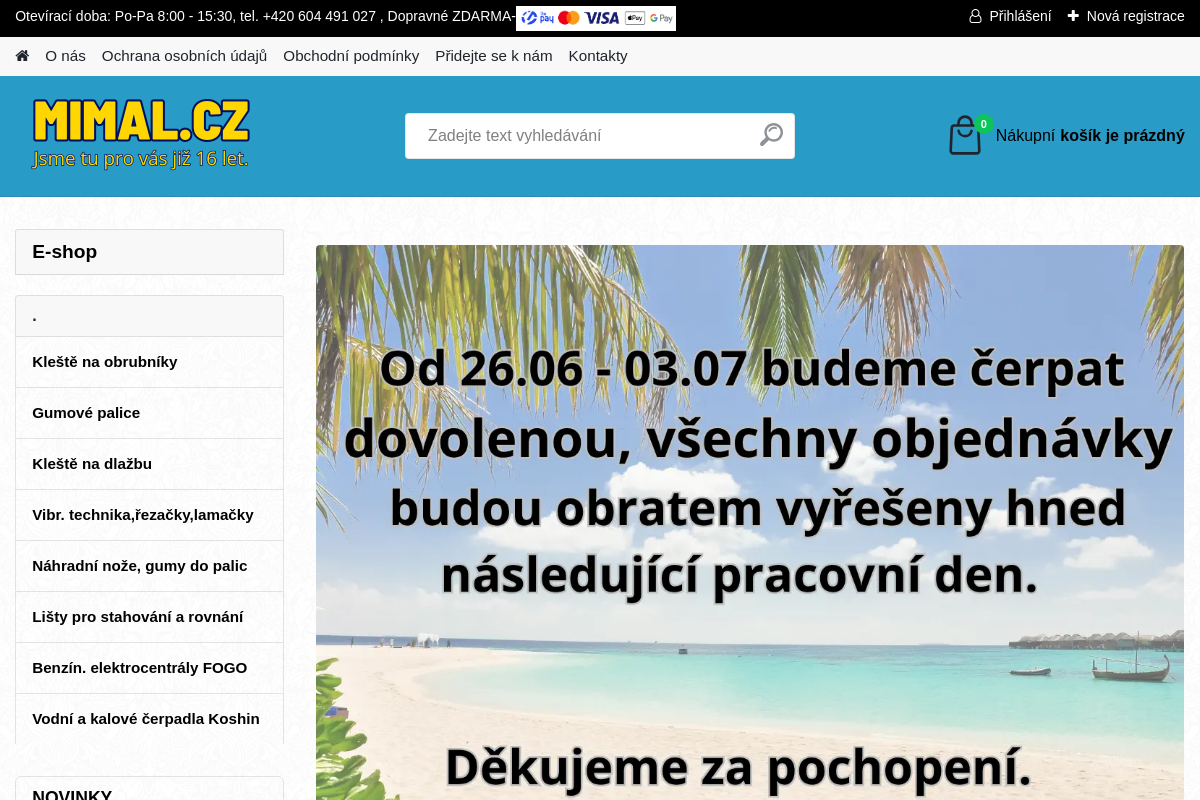Click the MIMAL.CZ logo
The height and width of the screenshot is (800, 1200).
point(141,134)
